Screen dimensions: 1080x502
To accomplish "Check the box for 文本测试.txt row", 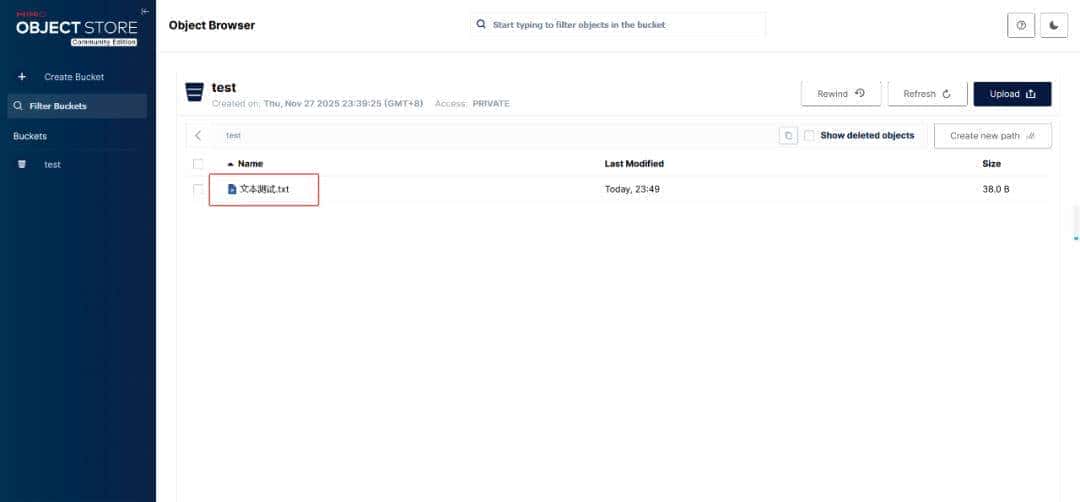I will click(198, 189).
